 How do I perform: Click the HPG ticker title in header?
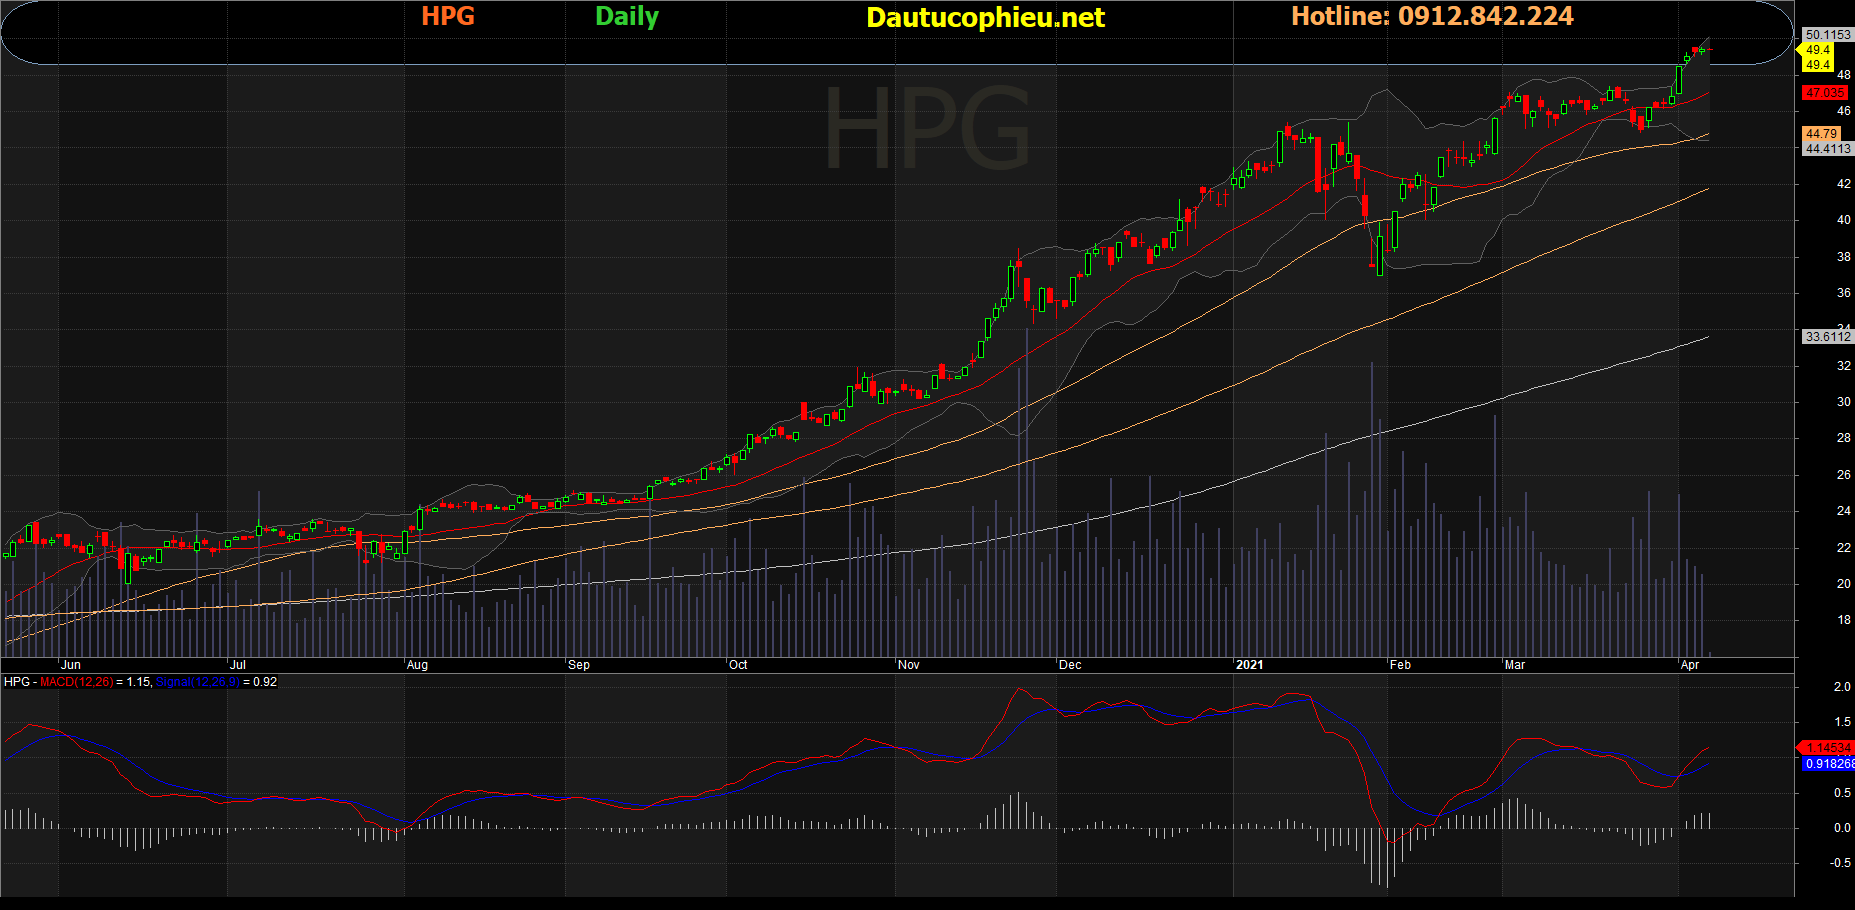coord(448,17)
